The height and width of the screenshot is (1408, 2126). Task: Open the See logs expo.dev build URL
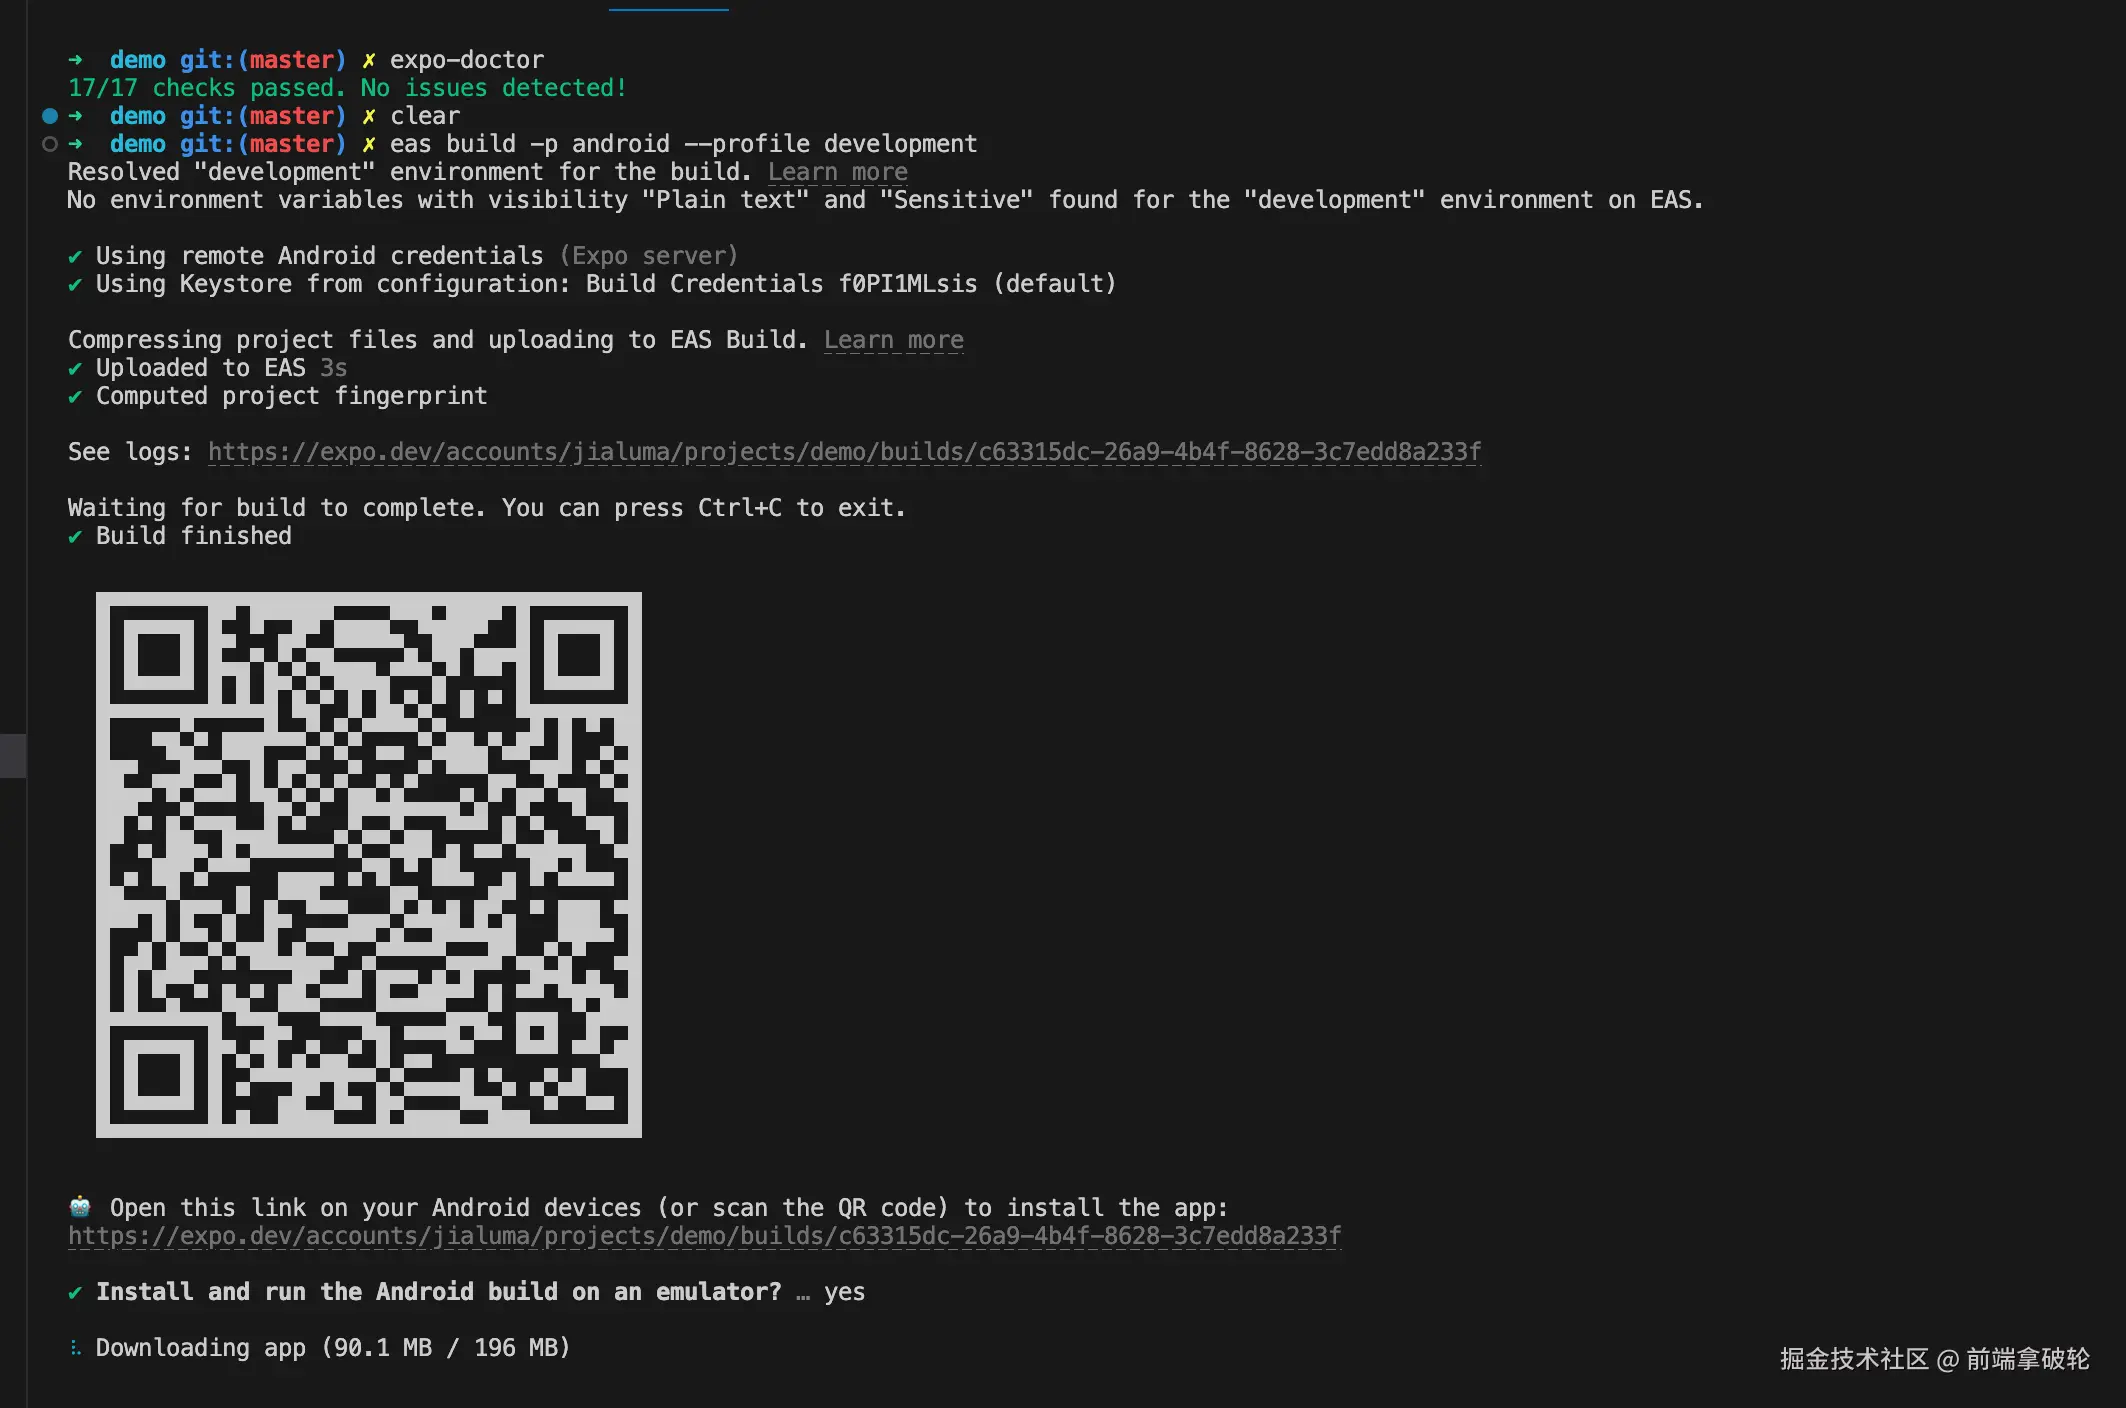tap(845, 452)
